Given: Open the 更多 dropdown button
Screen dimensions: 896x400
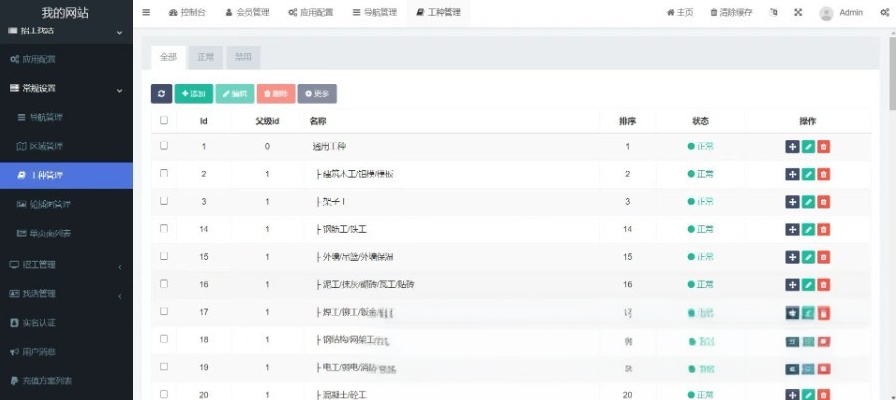Looking at the screenshot, I should [317, 94].
